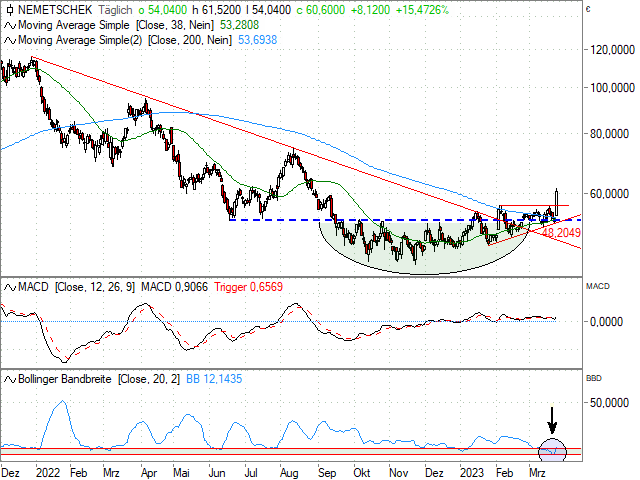Click the BB 12,1435 value
The image size is (640, 480).
[214, 380]
